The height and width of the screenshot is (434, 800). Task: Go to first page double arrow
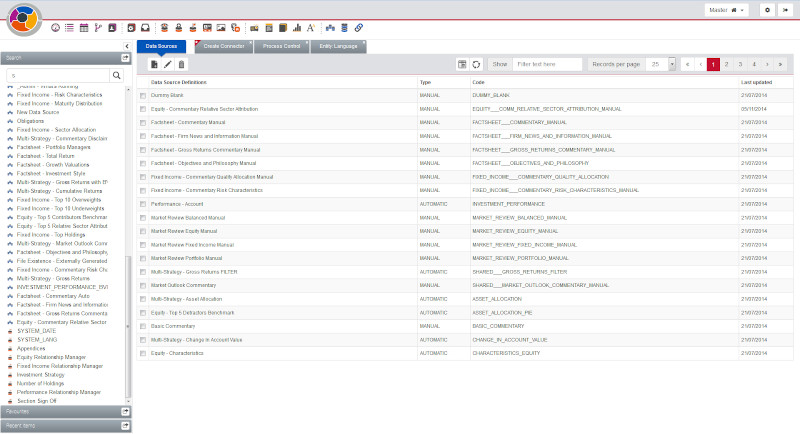687,64
